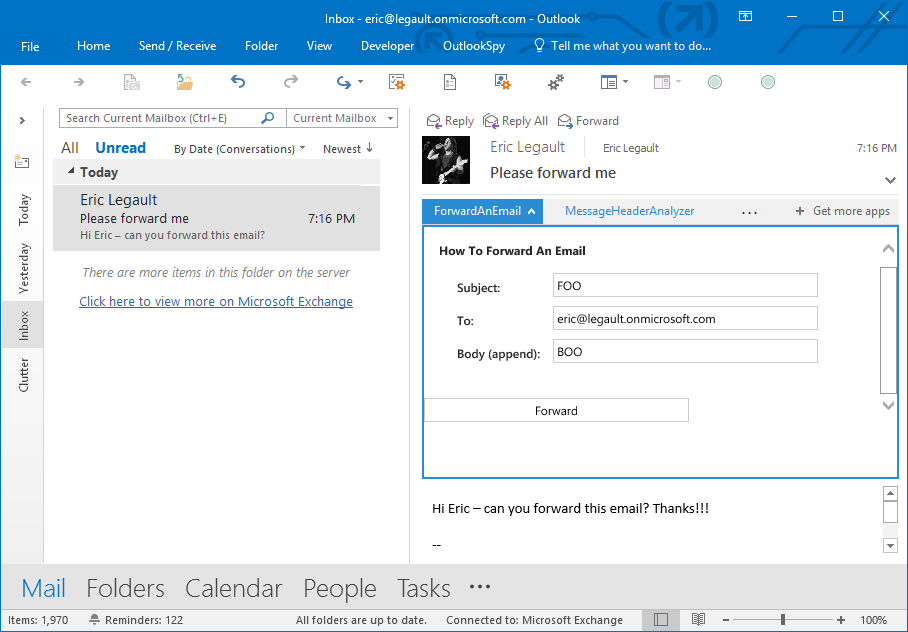Click the add-in Forward button
This screenshot has width=908, height=632.
556,410
